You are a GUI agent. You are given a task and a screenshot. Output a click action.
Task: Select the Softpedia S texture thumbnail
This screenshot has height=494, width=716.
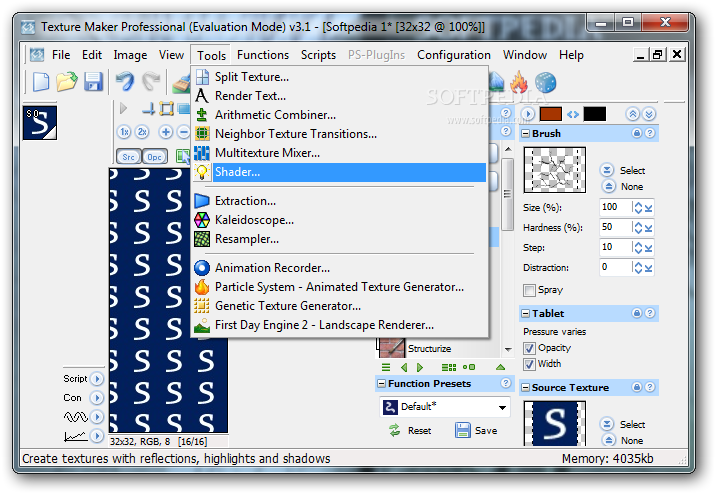click(x=40, y=123)
